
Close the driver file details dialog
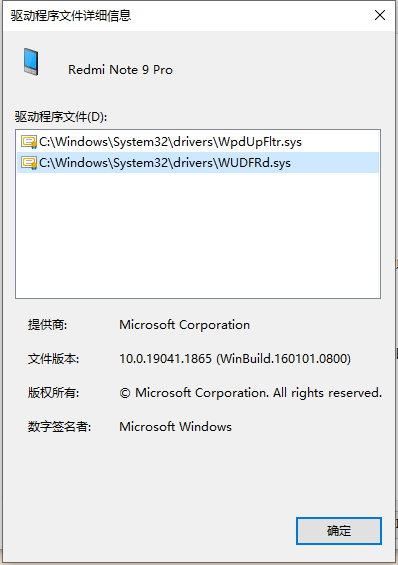(380, 15)
